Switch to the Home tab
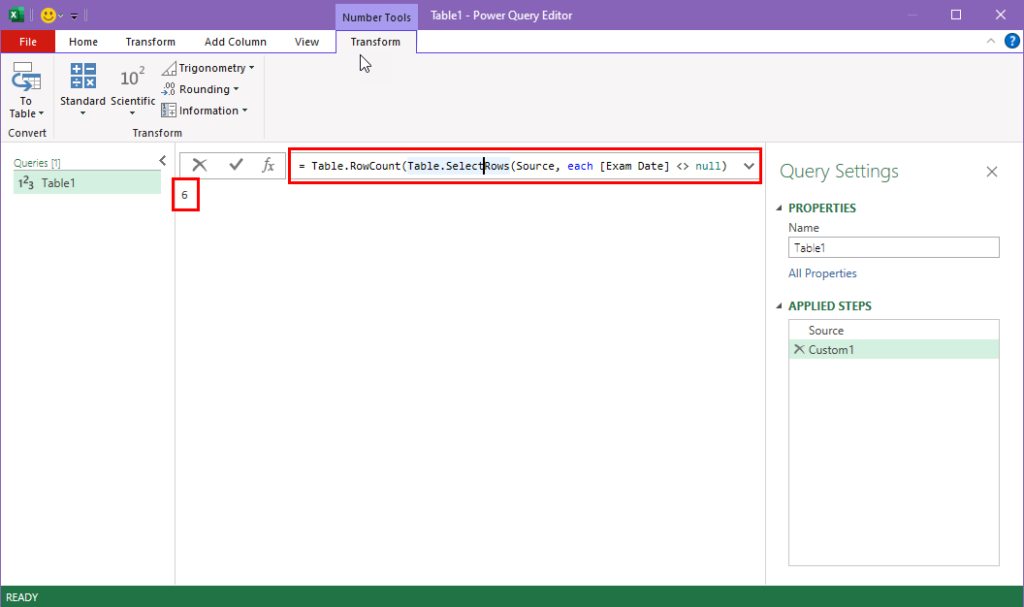1024x607 pixels. click(83, 42)
